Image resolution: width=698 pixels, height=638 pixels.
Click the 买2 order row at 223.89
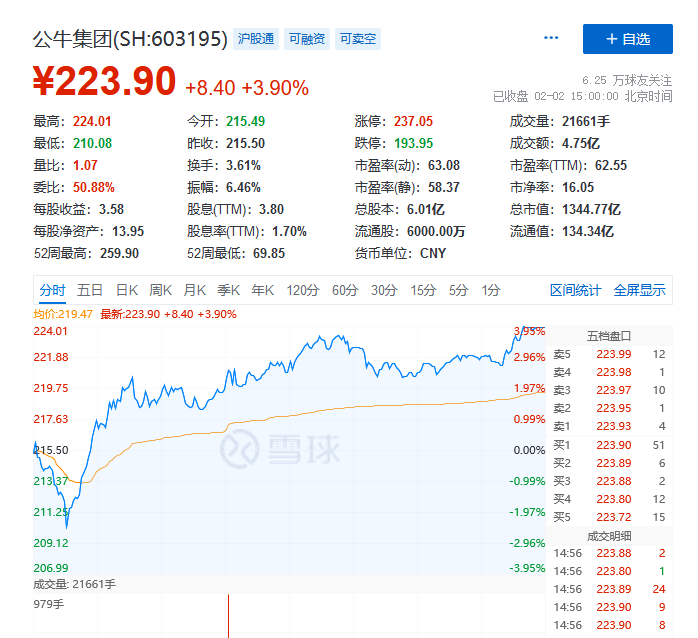coord(609,463)
